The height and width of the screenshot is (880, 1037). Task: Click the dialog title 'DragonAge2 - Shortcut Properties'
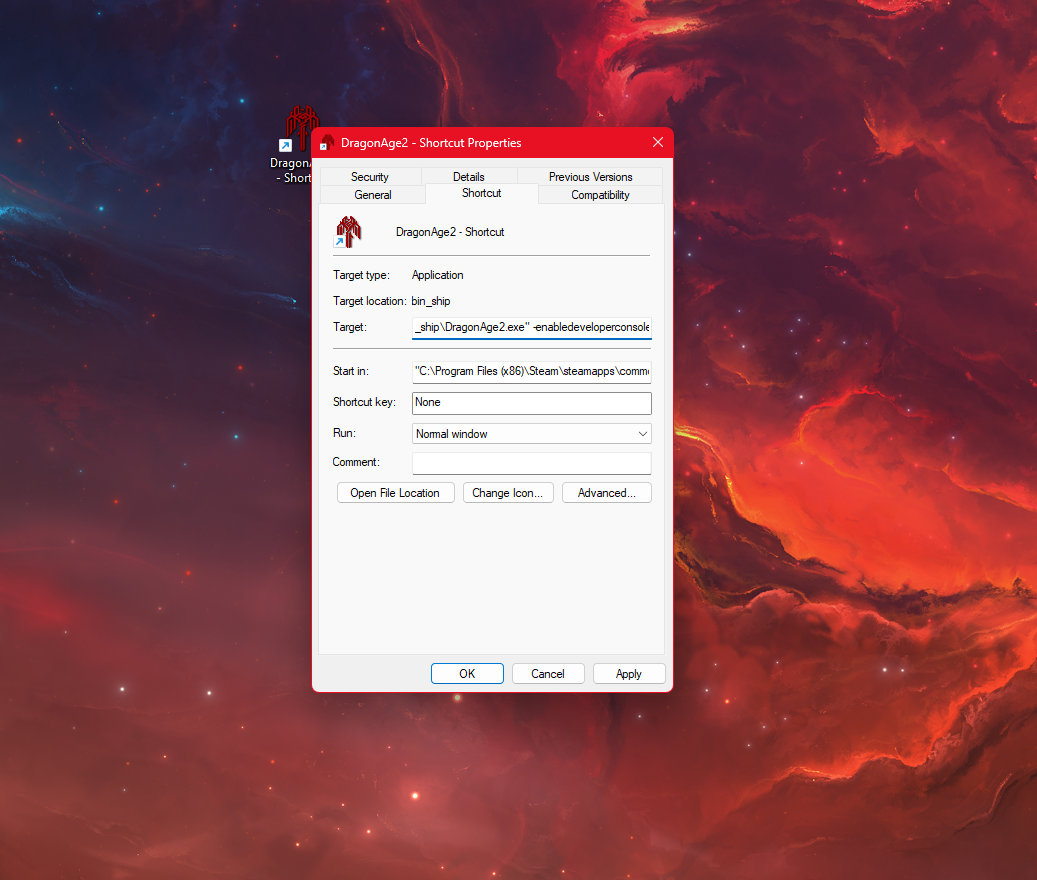pyautogui.click(x=431, y=143)
